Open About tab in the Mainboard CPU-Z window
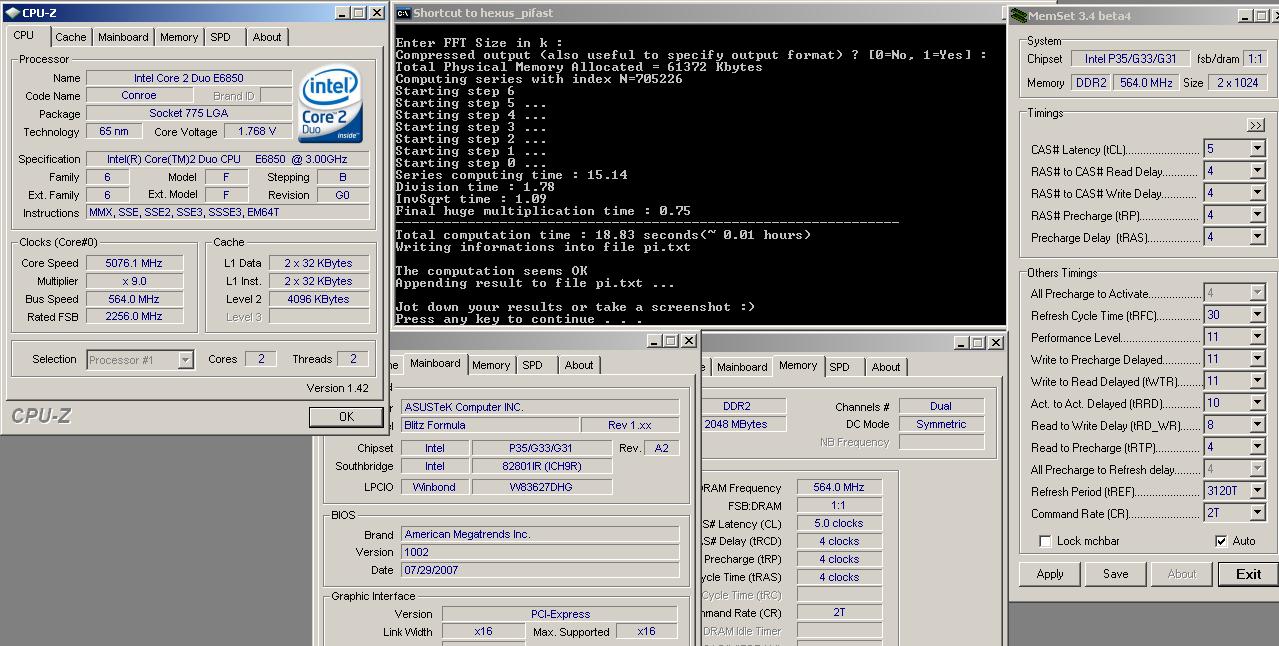1279x646 pixels. (579, 365)
